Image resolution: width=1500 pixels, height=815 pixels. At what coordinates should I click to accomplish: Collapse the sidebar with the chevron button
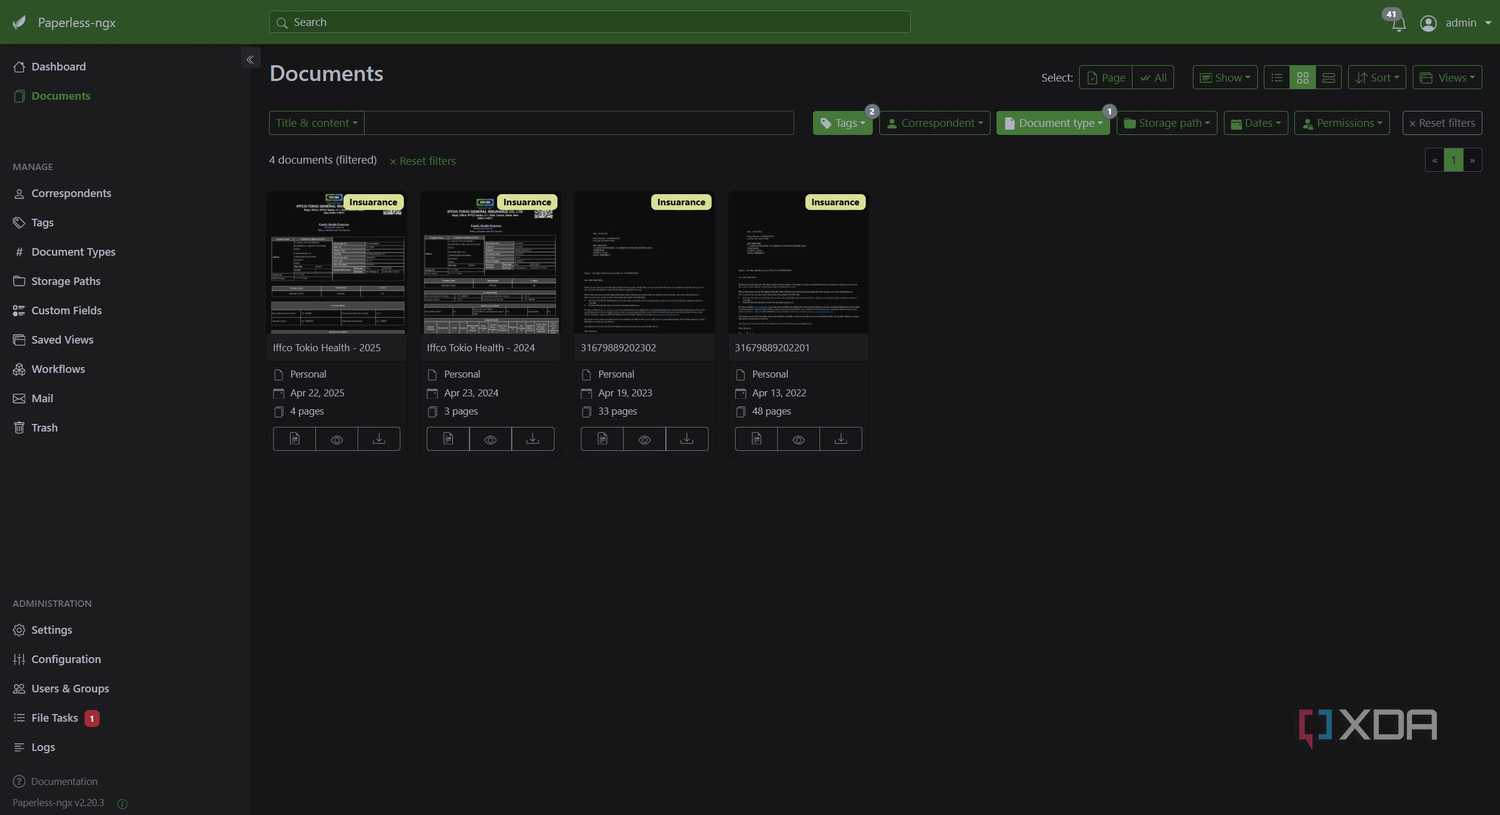[x=250, y=59]
